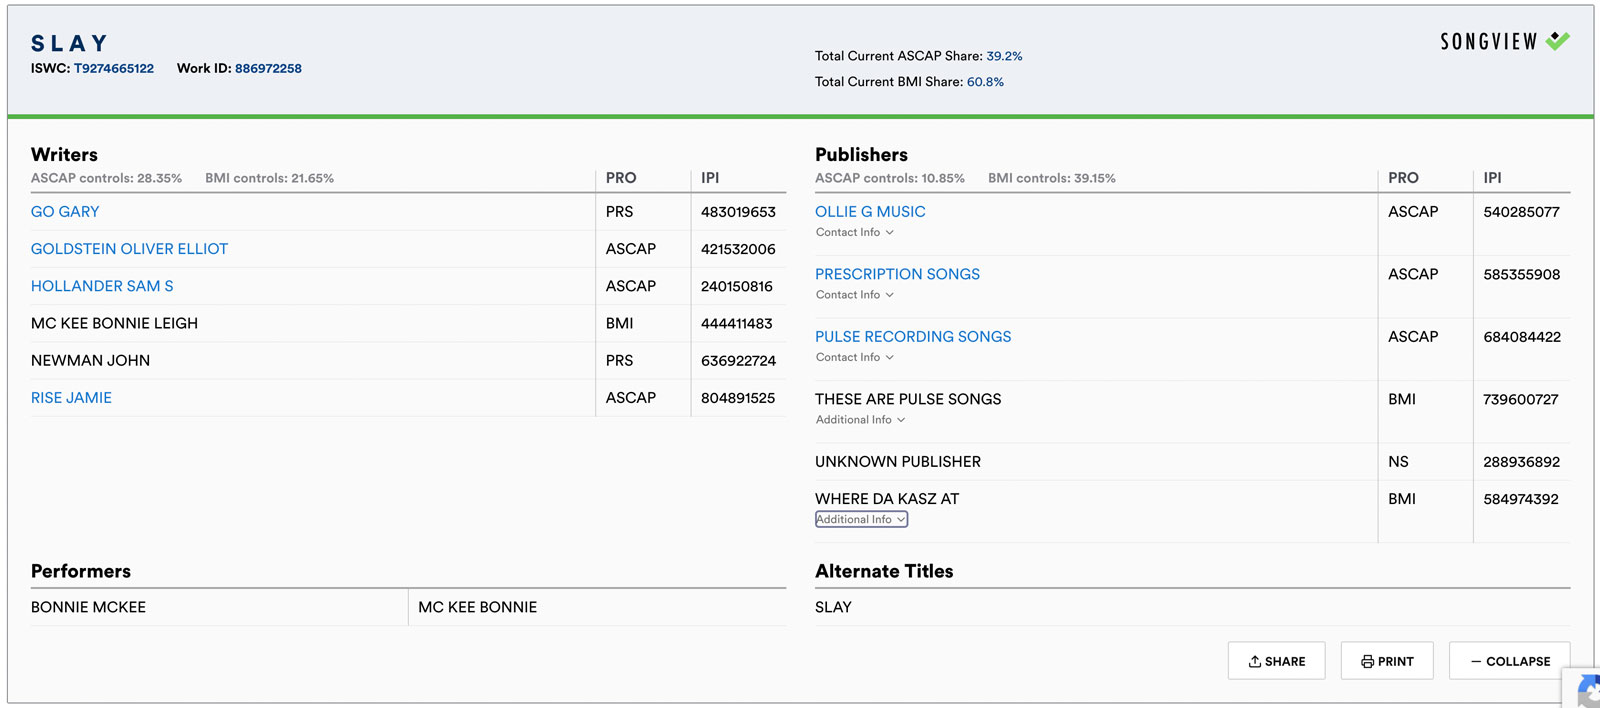
Task: Click publisher IPI 584974392
Action: 1520,499
